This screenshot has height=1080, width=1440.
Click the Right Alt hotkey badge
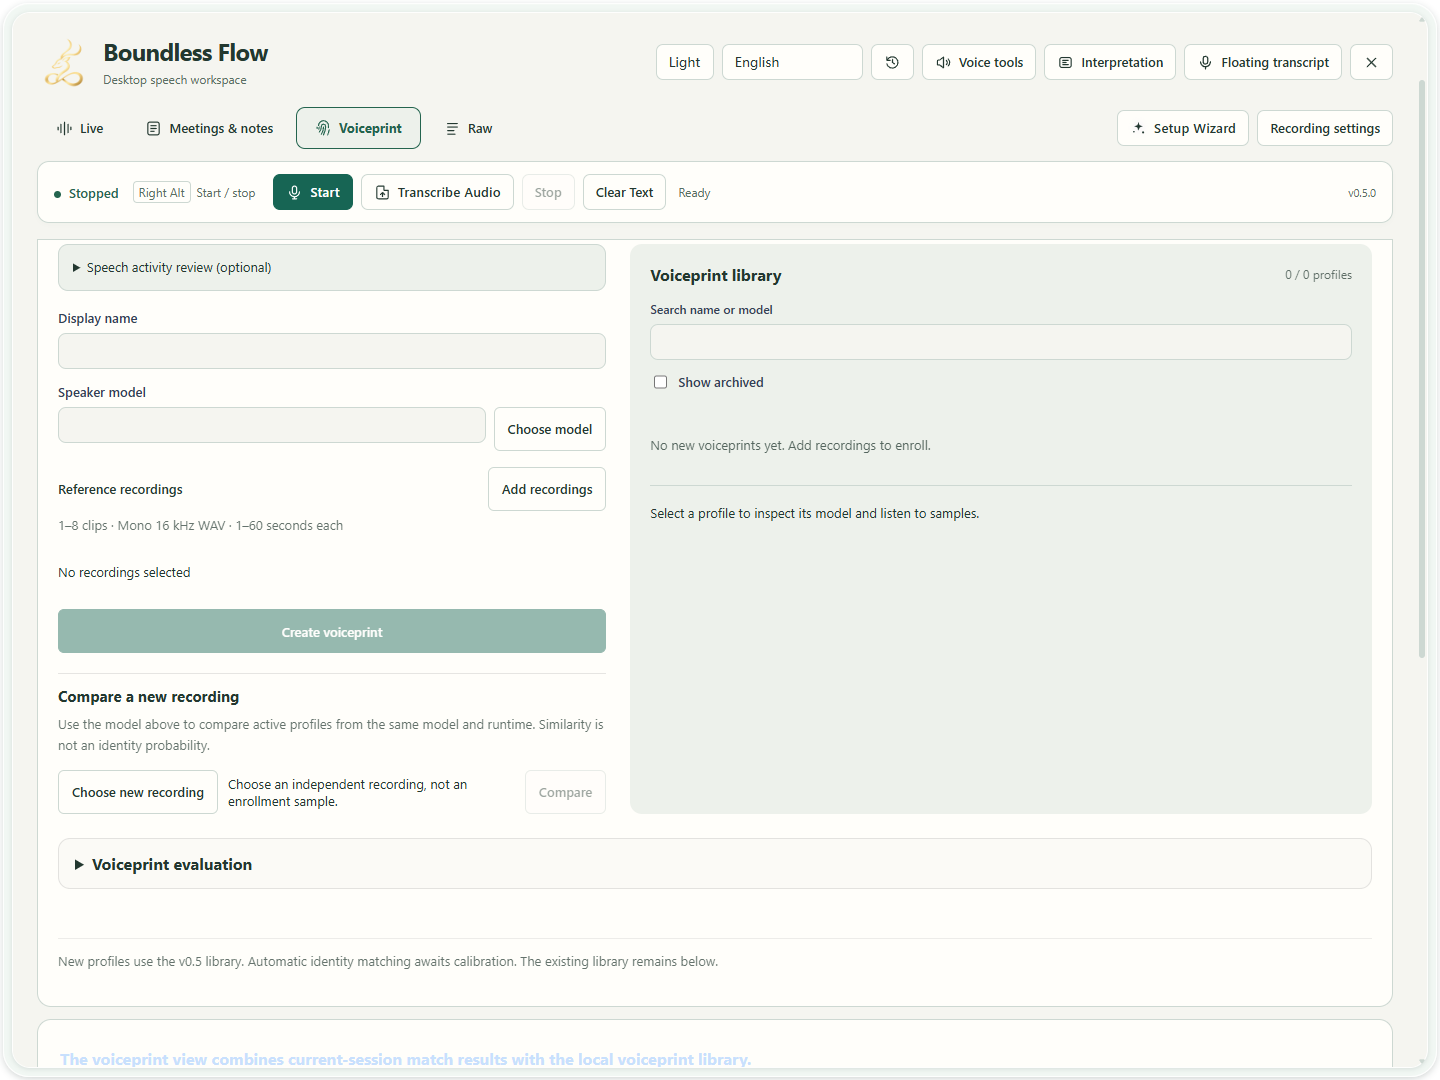[x=162, y=193]
